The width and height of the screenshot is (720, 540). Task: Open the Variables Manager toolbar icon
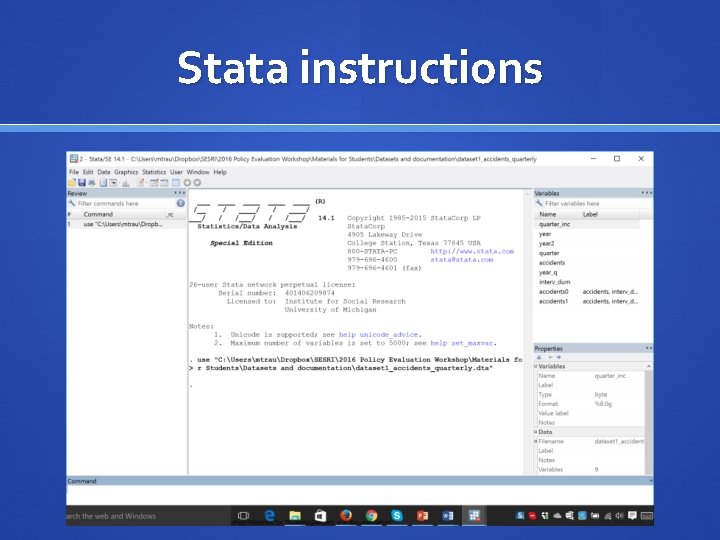point(175,183)
